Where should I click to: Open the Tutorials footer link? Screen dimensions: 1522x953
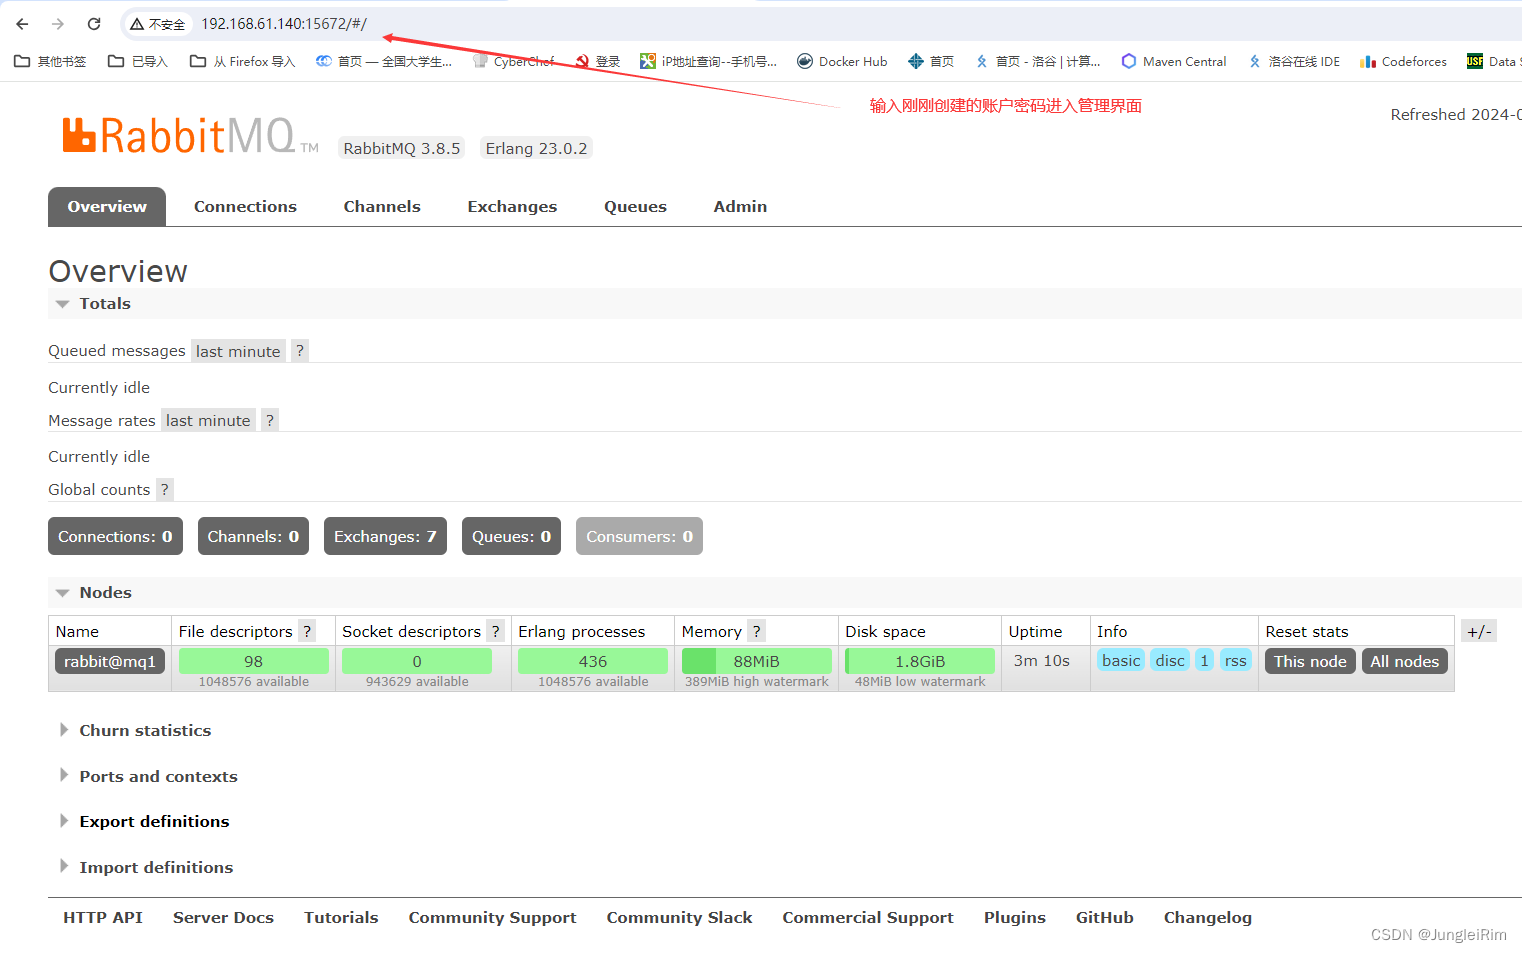[x=341, y=918]
